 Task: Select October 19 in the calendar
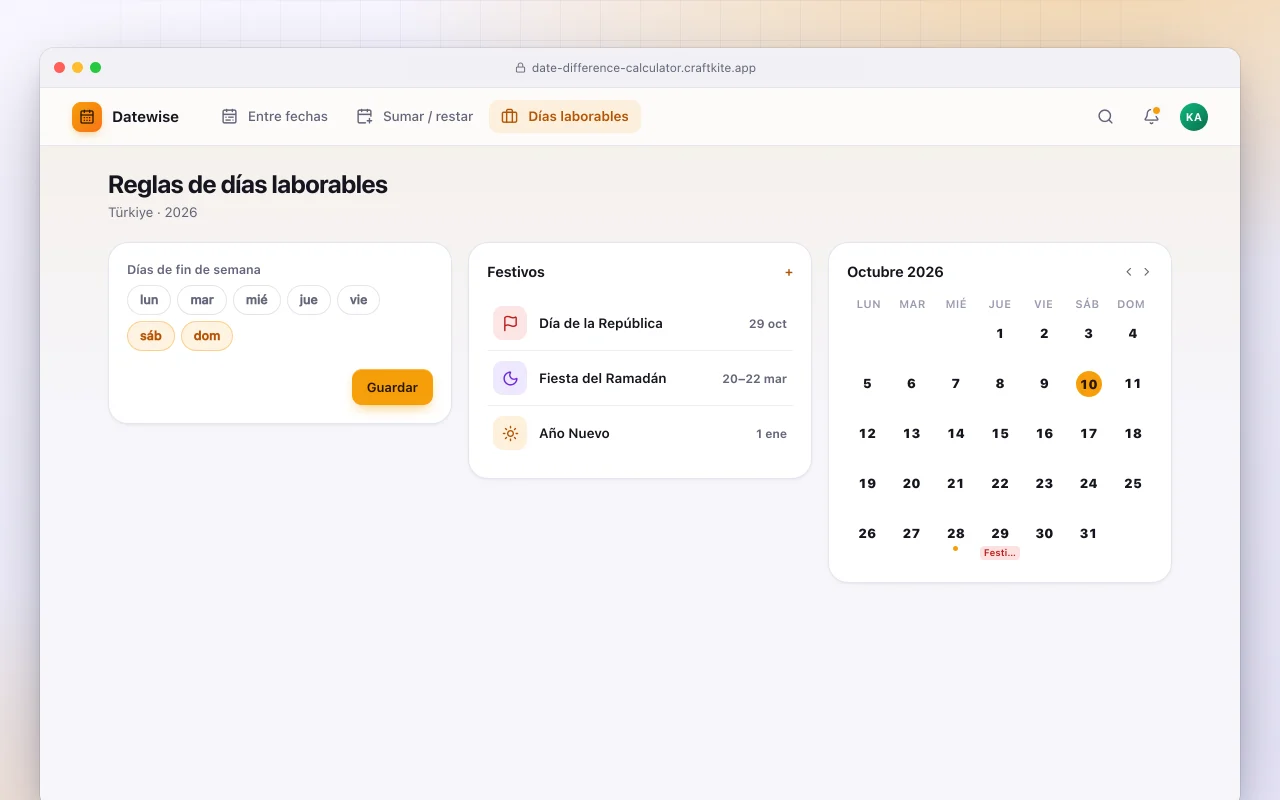[x=867, y=484]
